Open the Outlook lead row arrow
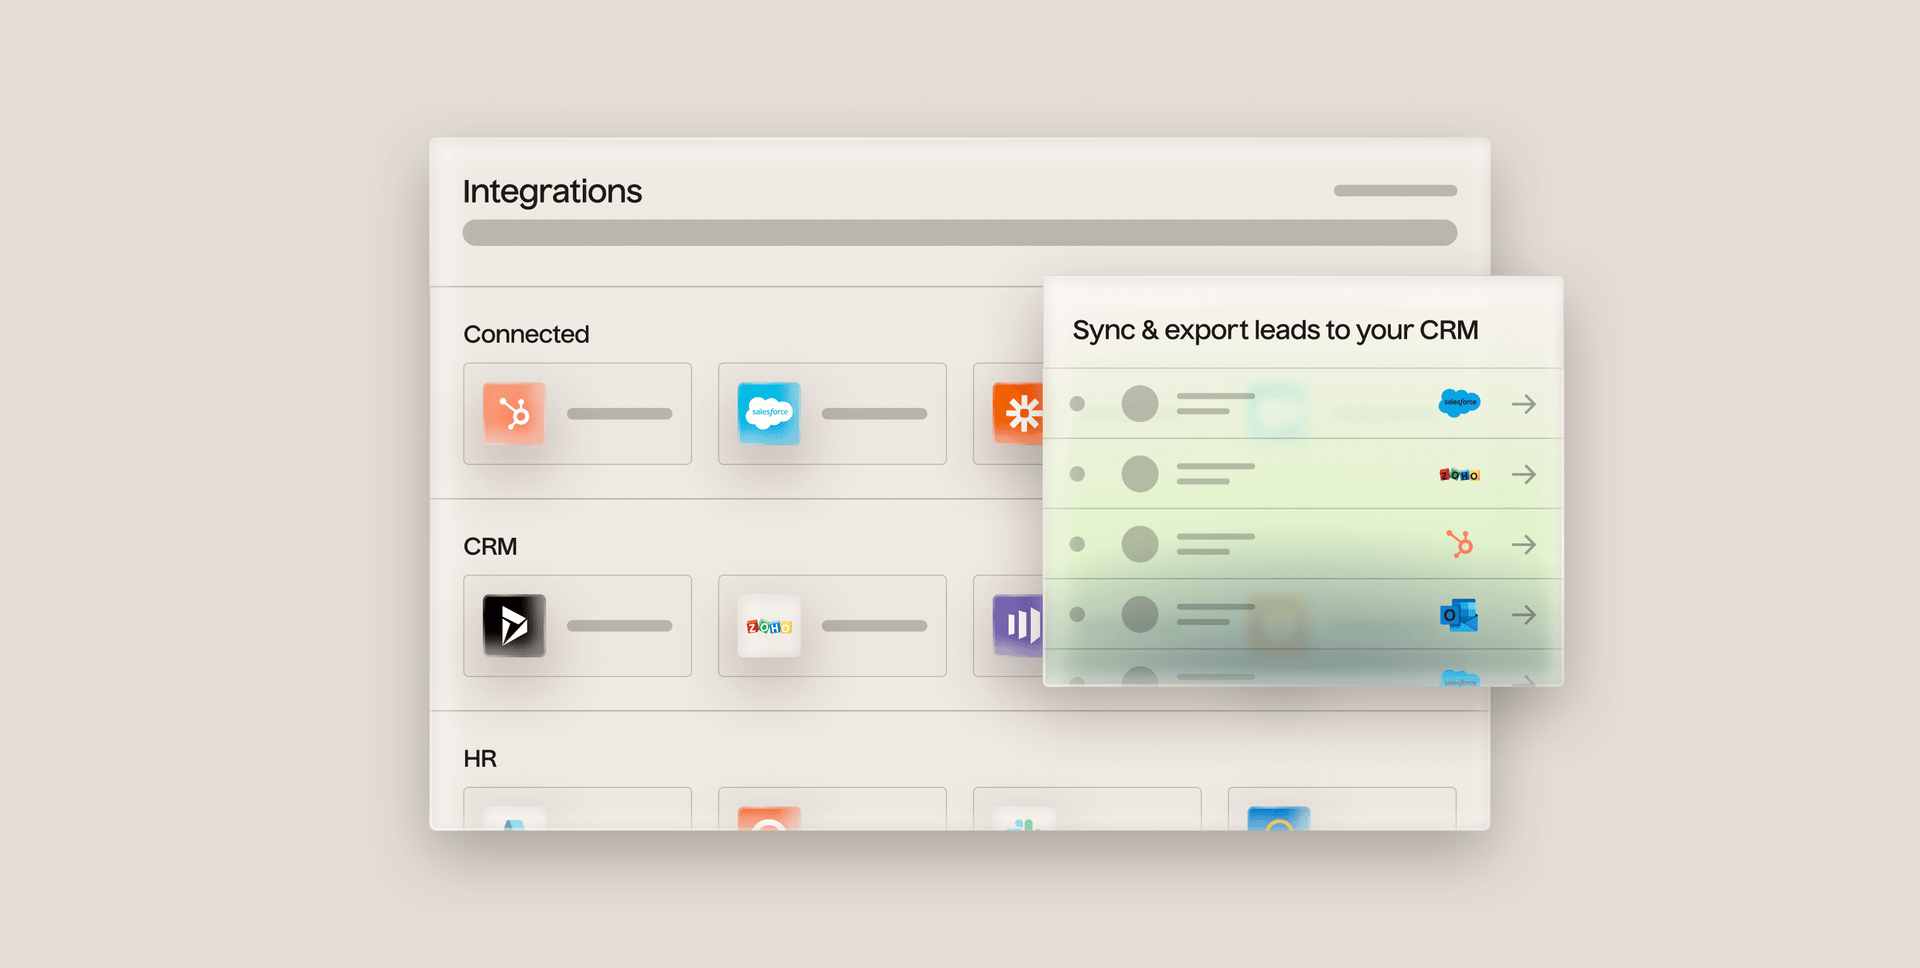This screenshot has height=968, width=1920. [x=1523, y=615]
